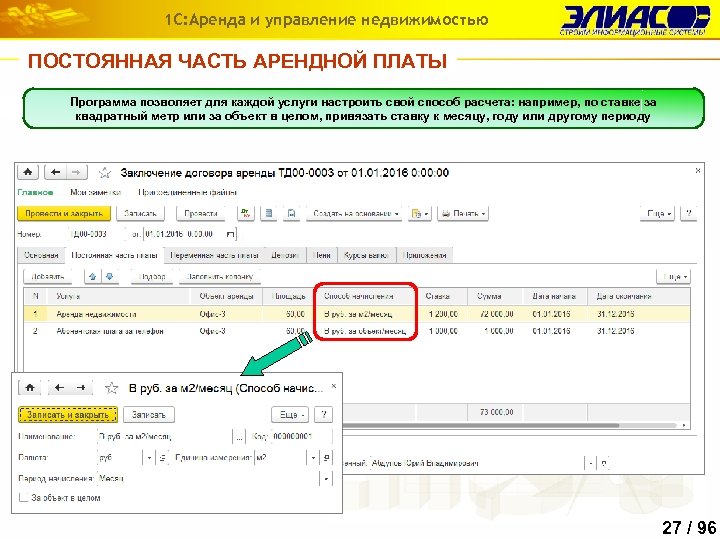Image resolution: width=720 pixels, height=540 pixels.
Task: Click the report icon left of Создать на основании
Action: [x=291, y=213]
